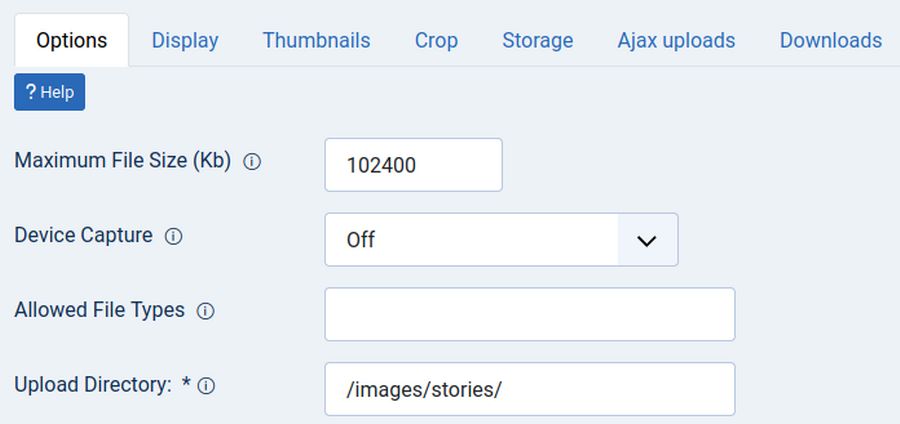Switch to the Display tab
This screenshot has width=900, height=424.
pyautogui.click(x=185, y=41)
